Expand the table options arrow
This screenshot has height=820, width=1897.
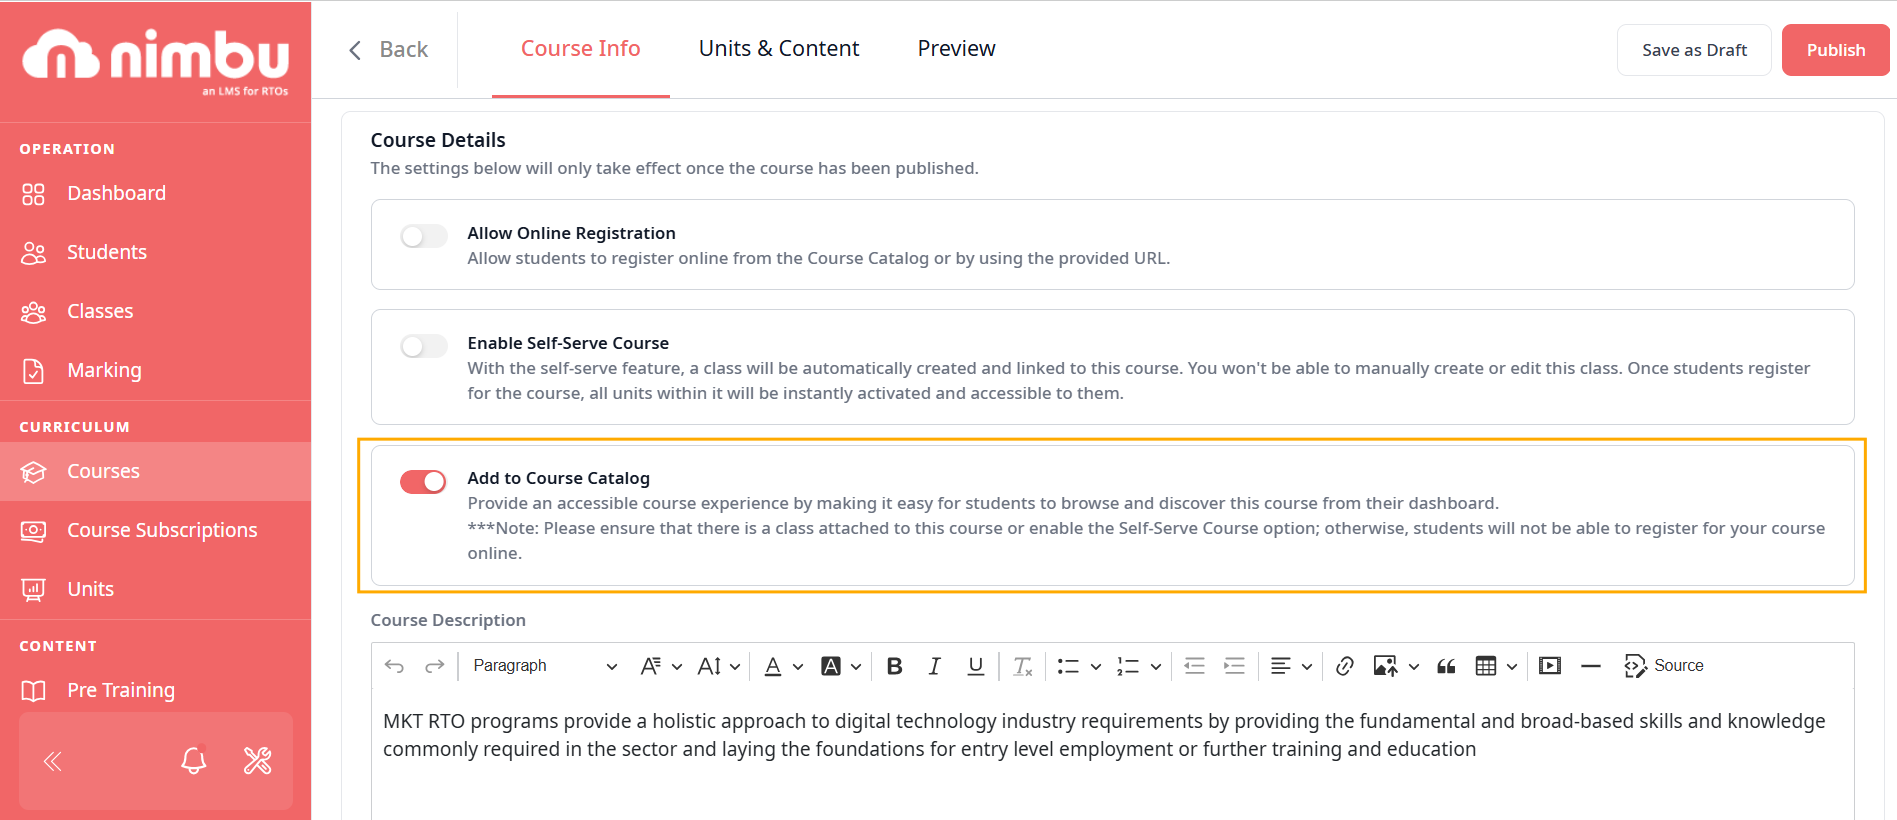(1512, 667)
